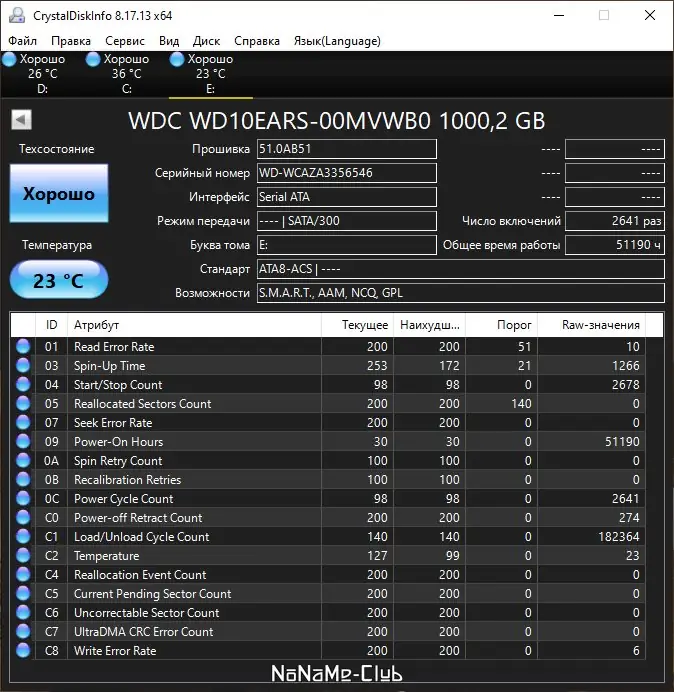Click the Стандарт field ATA8-ACS
Viewport: 674px width, 692px height.
coord(461,269)
